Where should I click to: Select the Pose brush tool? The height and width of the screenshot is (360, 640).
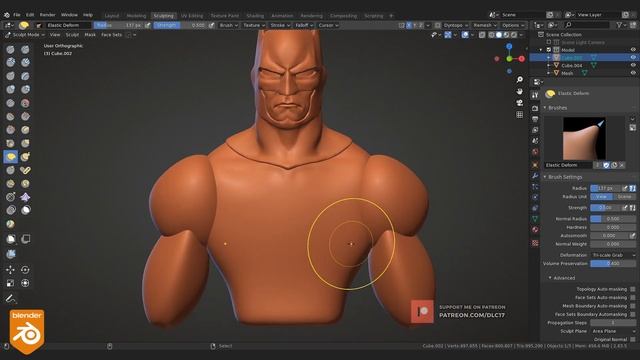tap(25, 170)
